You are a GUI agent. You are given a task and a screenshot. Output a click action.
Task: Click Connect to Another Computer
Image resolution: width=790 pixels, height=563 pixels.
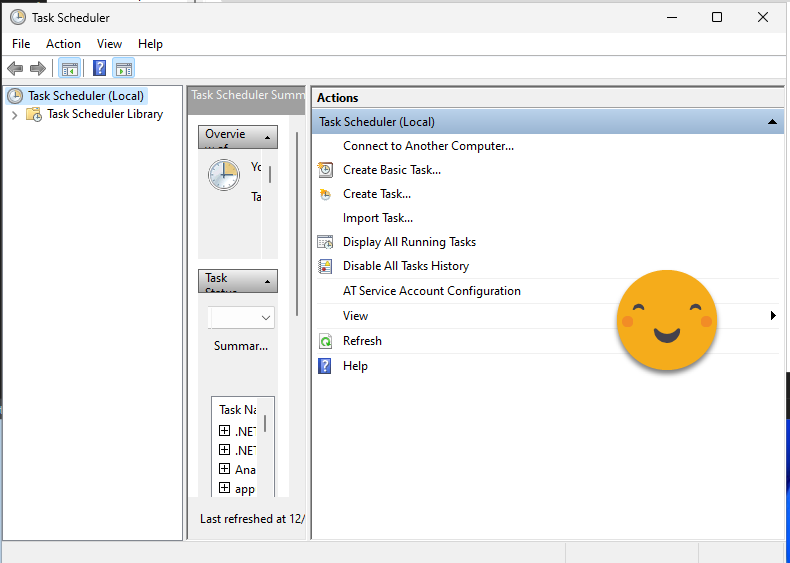pos(428,146)
